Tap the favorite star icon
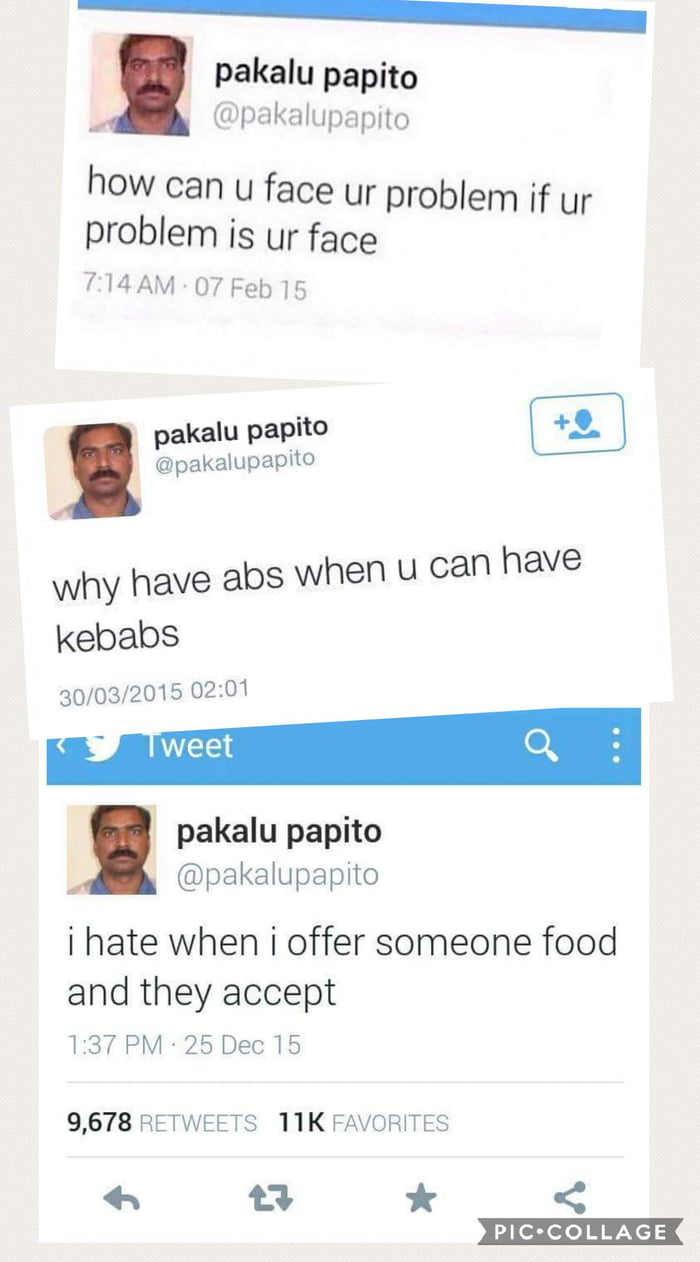This screenshot has height=1262, width=700. click(x=421, y=1198)
